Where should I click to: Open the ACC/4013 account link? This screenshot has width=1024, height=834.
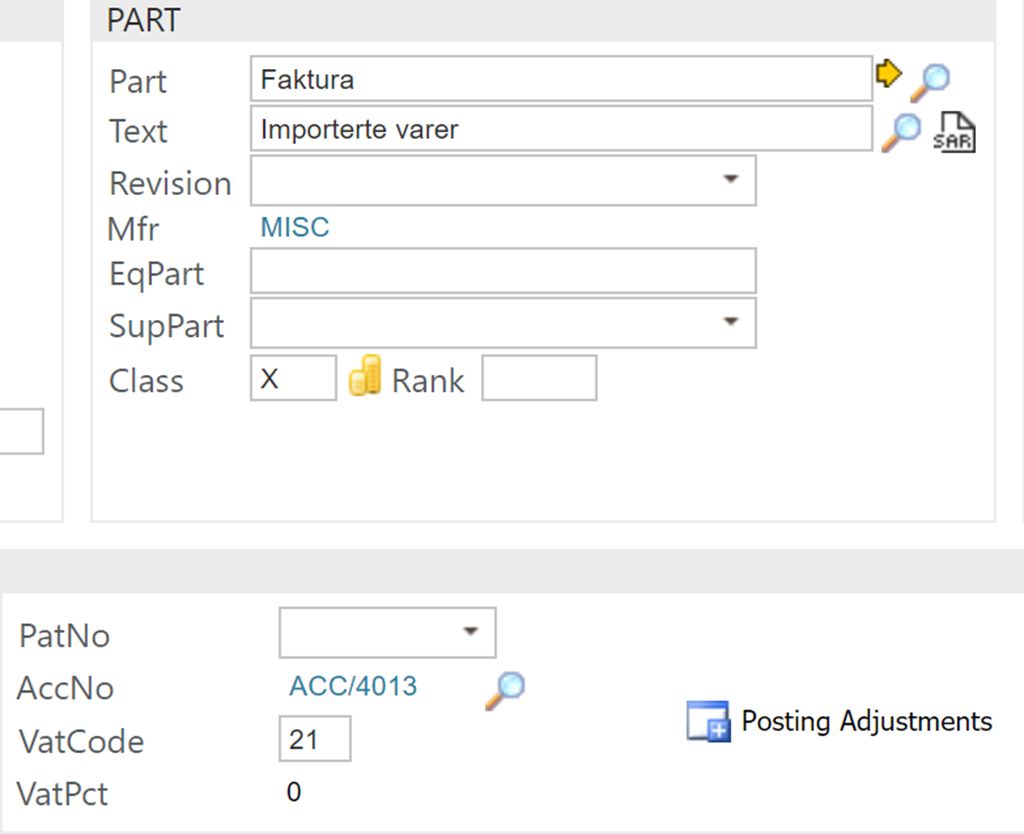click(353, 687)
